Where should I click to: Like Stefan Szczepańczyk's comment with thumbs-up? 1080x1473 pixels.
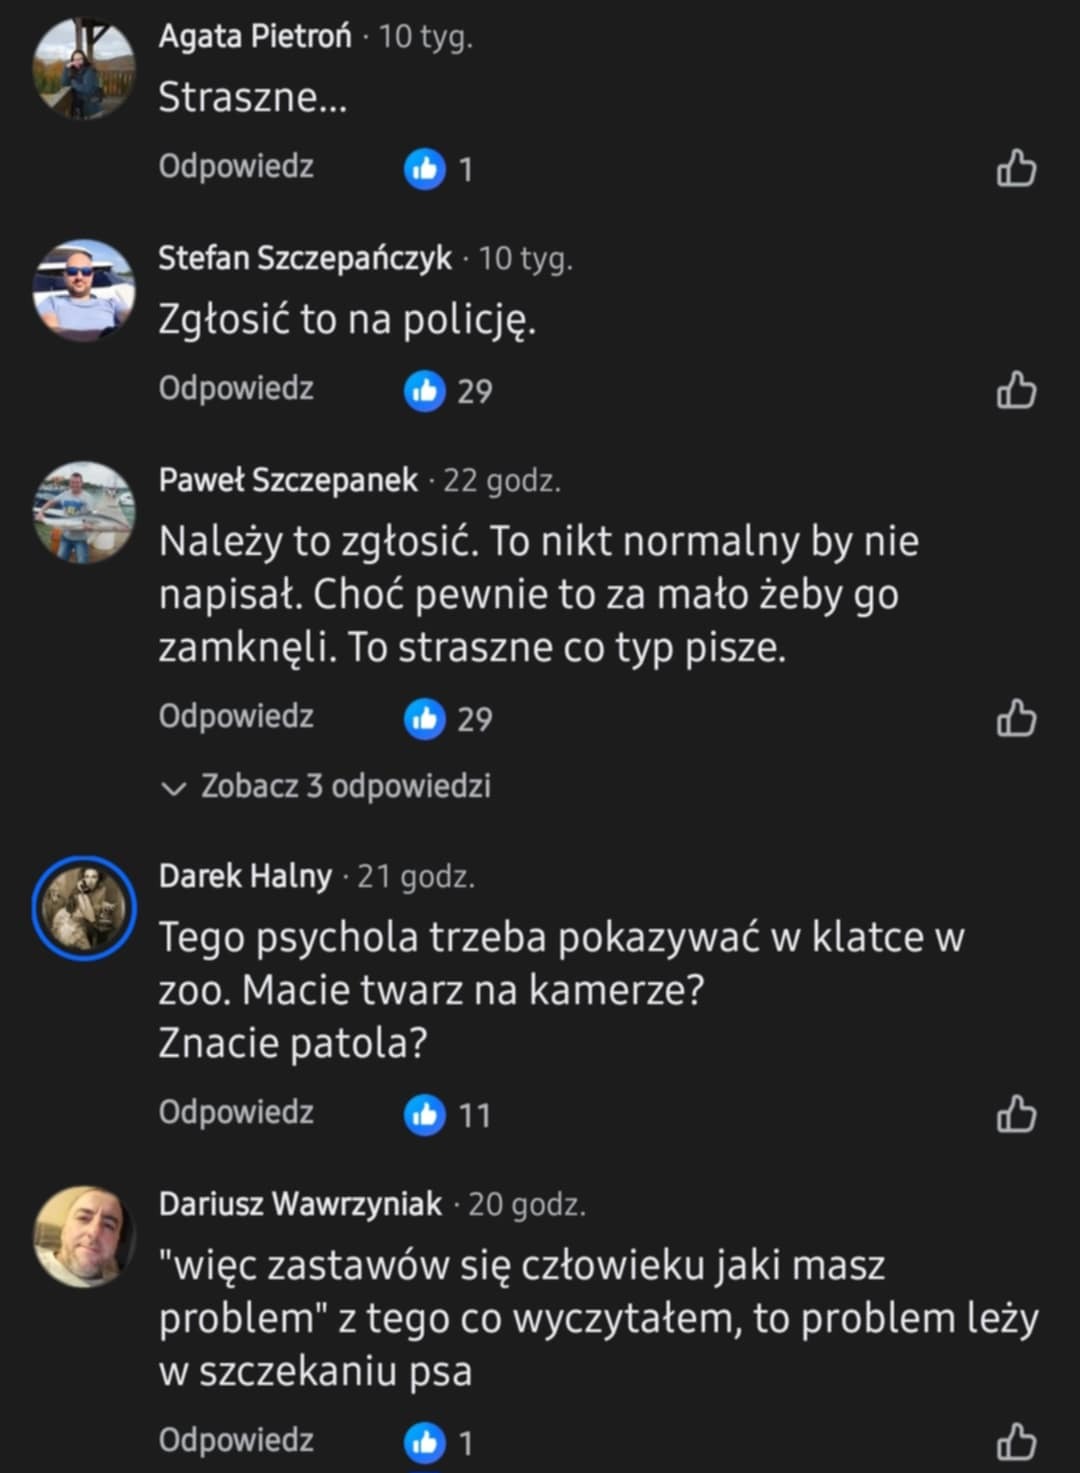click(1016, 390)
